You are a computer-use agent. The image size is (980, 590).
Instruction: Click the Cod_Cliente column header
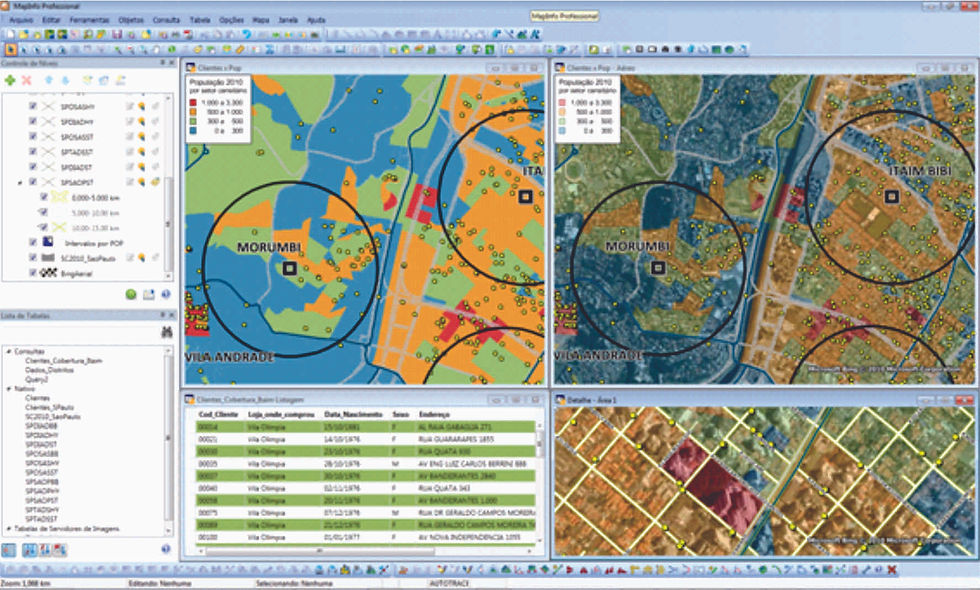[218, 414]
